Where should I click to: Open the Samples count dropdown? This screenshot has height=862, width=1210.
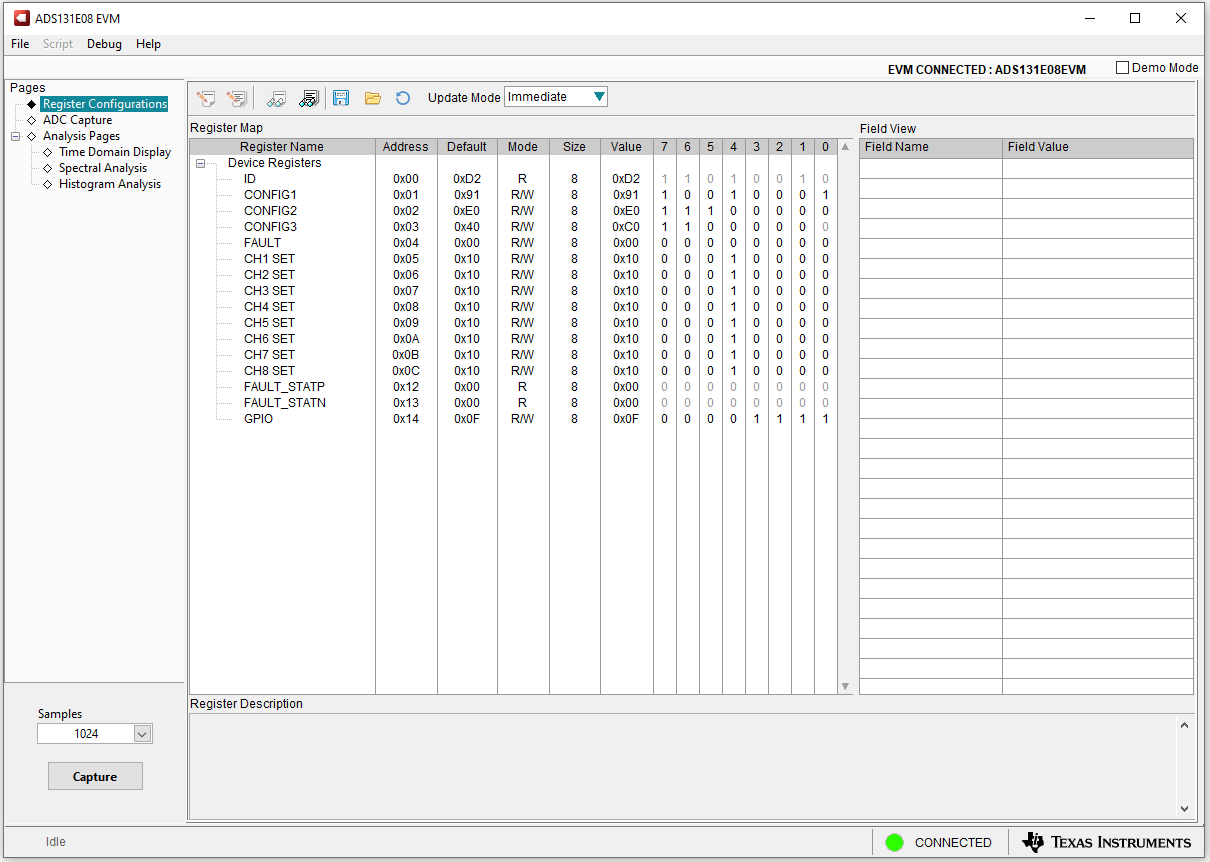142,734
